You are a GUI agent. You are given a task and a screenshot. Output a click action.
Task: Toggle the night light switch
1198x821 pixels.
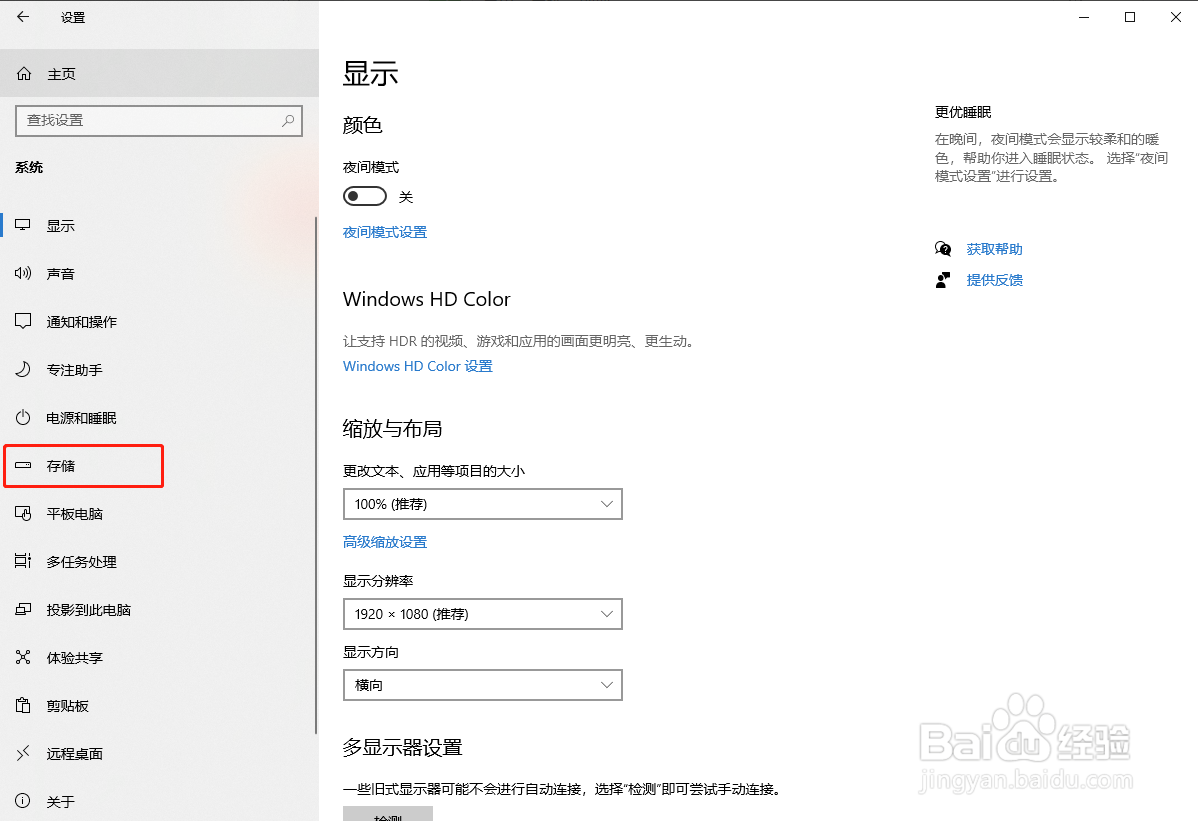tap(365, 197)
